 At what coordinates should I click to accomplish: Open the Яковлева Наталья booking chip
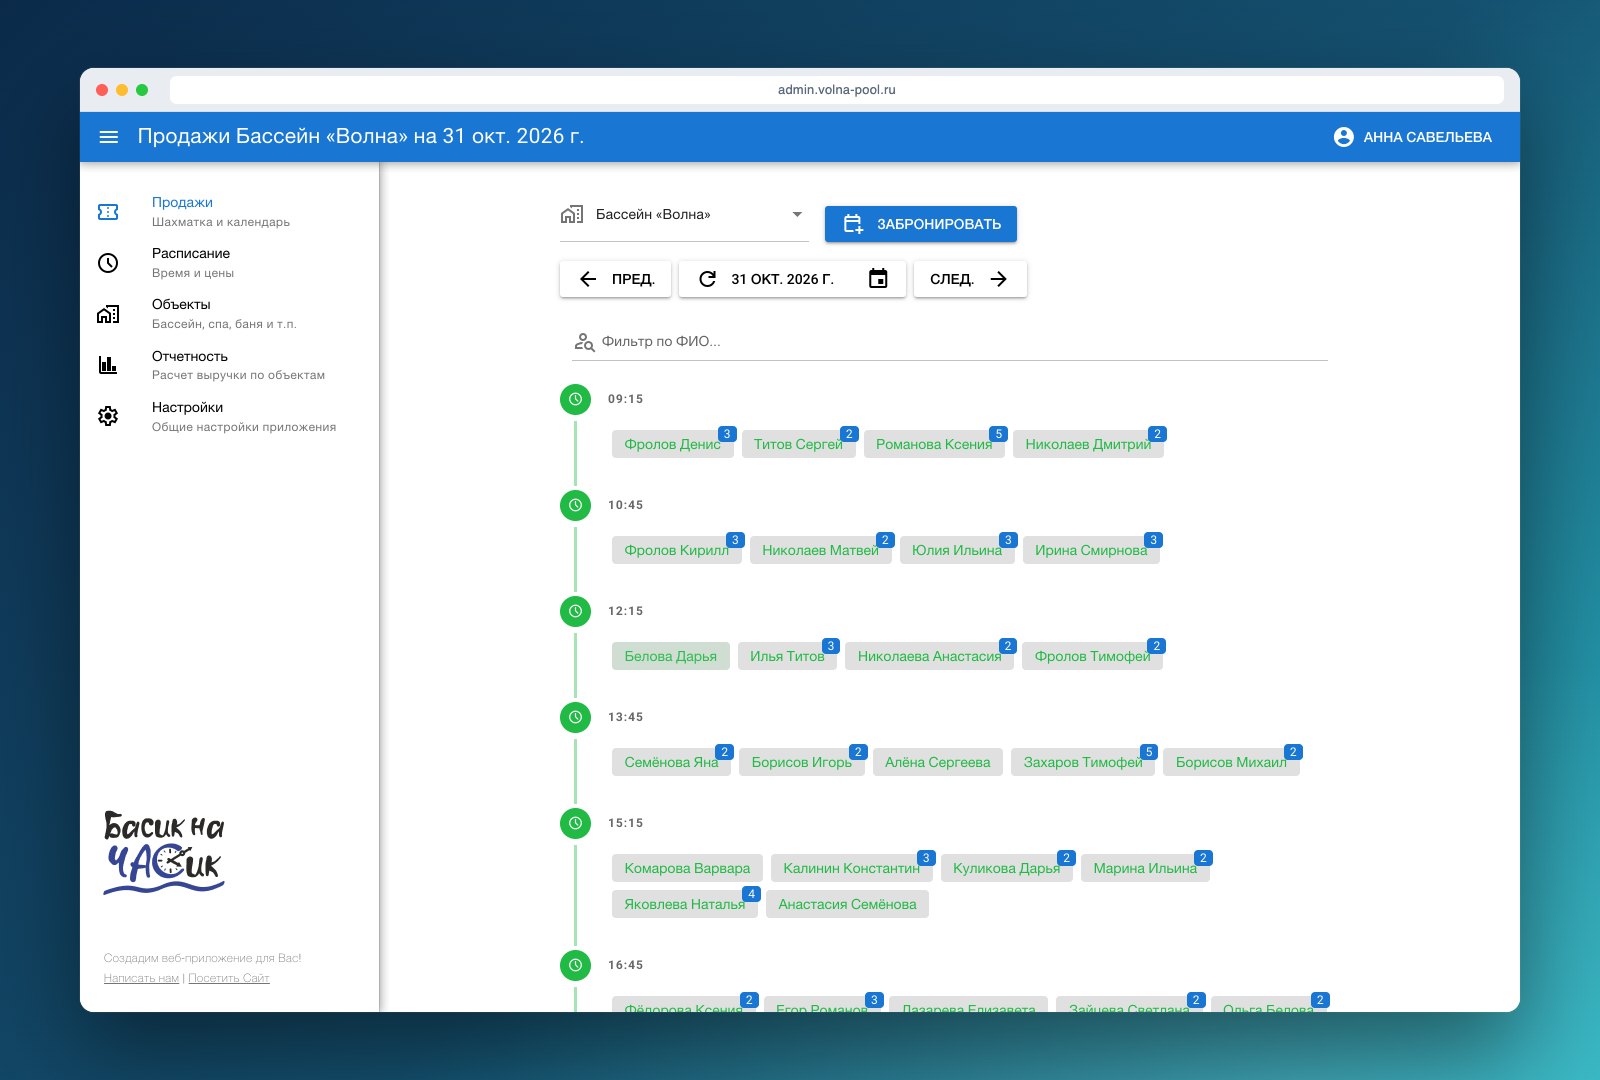(685, 904)
